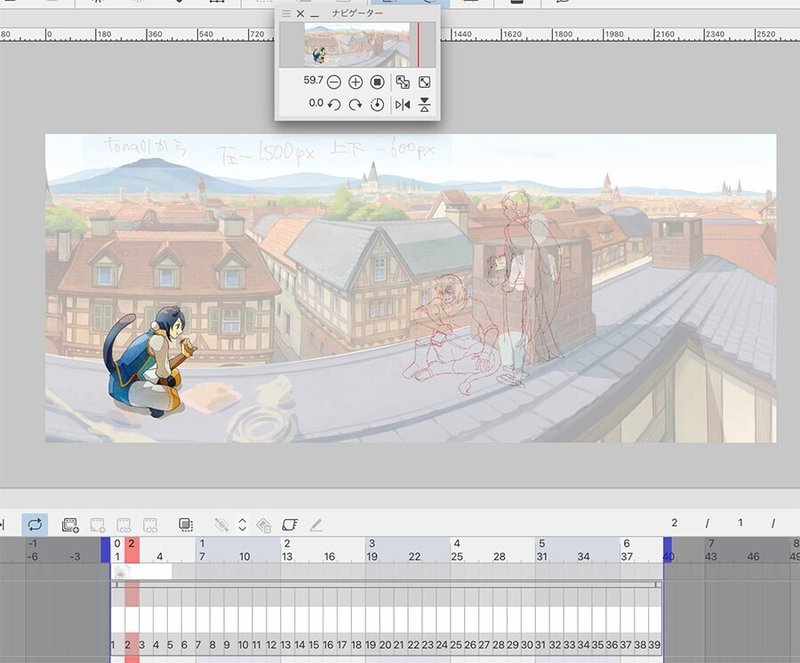Zoom out using the Navigator minus button
This screenshot has height=663, width=800.
click(334, 82)
